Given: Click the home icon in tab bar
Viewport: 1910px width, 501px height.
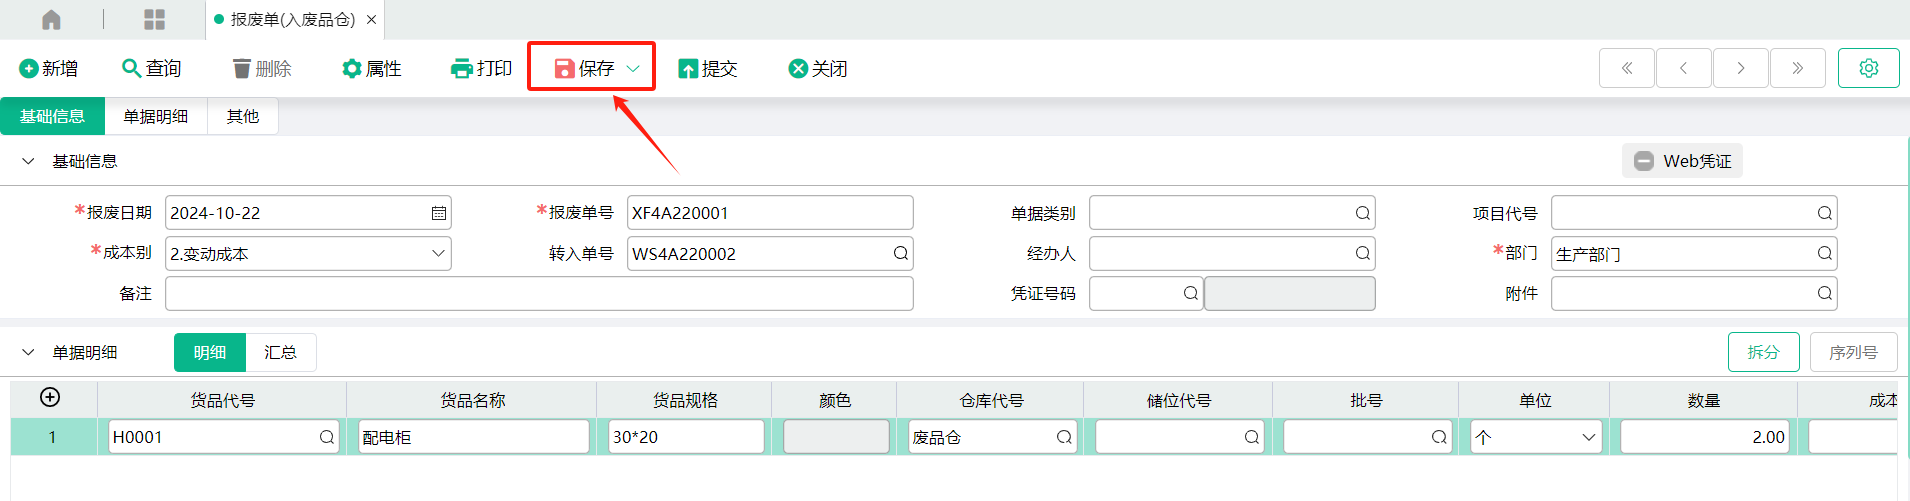Looking at the screenshot, I should [x=51, y=19].
